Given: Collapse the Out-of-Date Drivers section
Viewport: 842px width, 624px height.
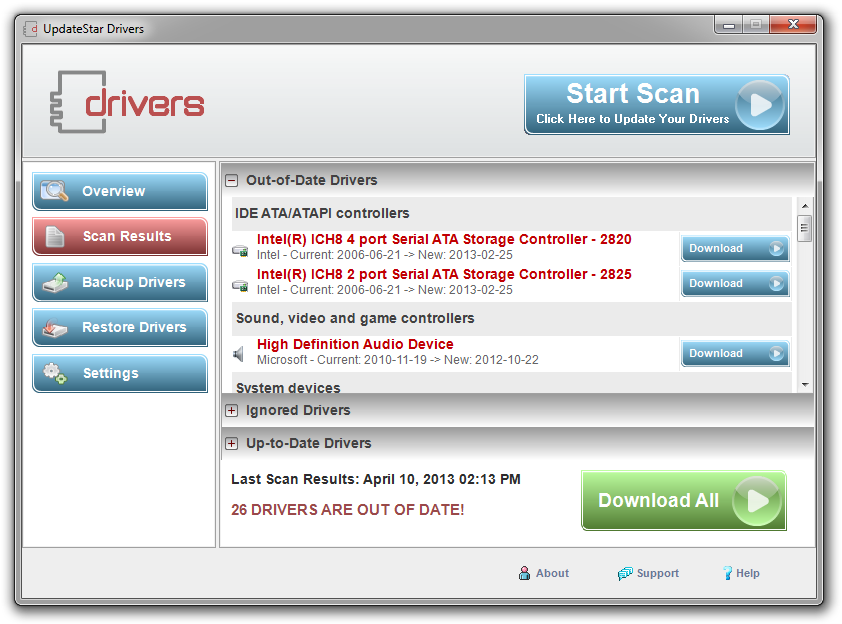Looking at the screenshot, I should (231, 180).
